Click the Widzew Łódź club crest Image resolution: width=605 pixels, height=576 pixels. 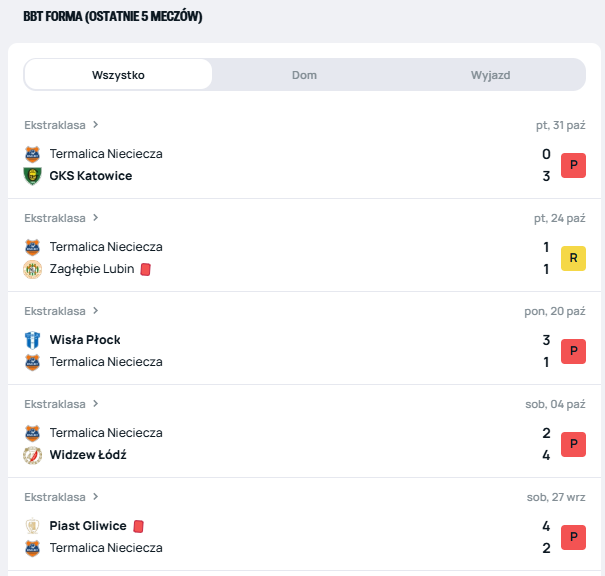click(32, 455)
